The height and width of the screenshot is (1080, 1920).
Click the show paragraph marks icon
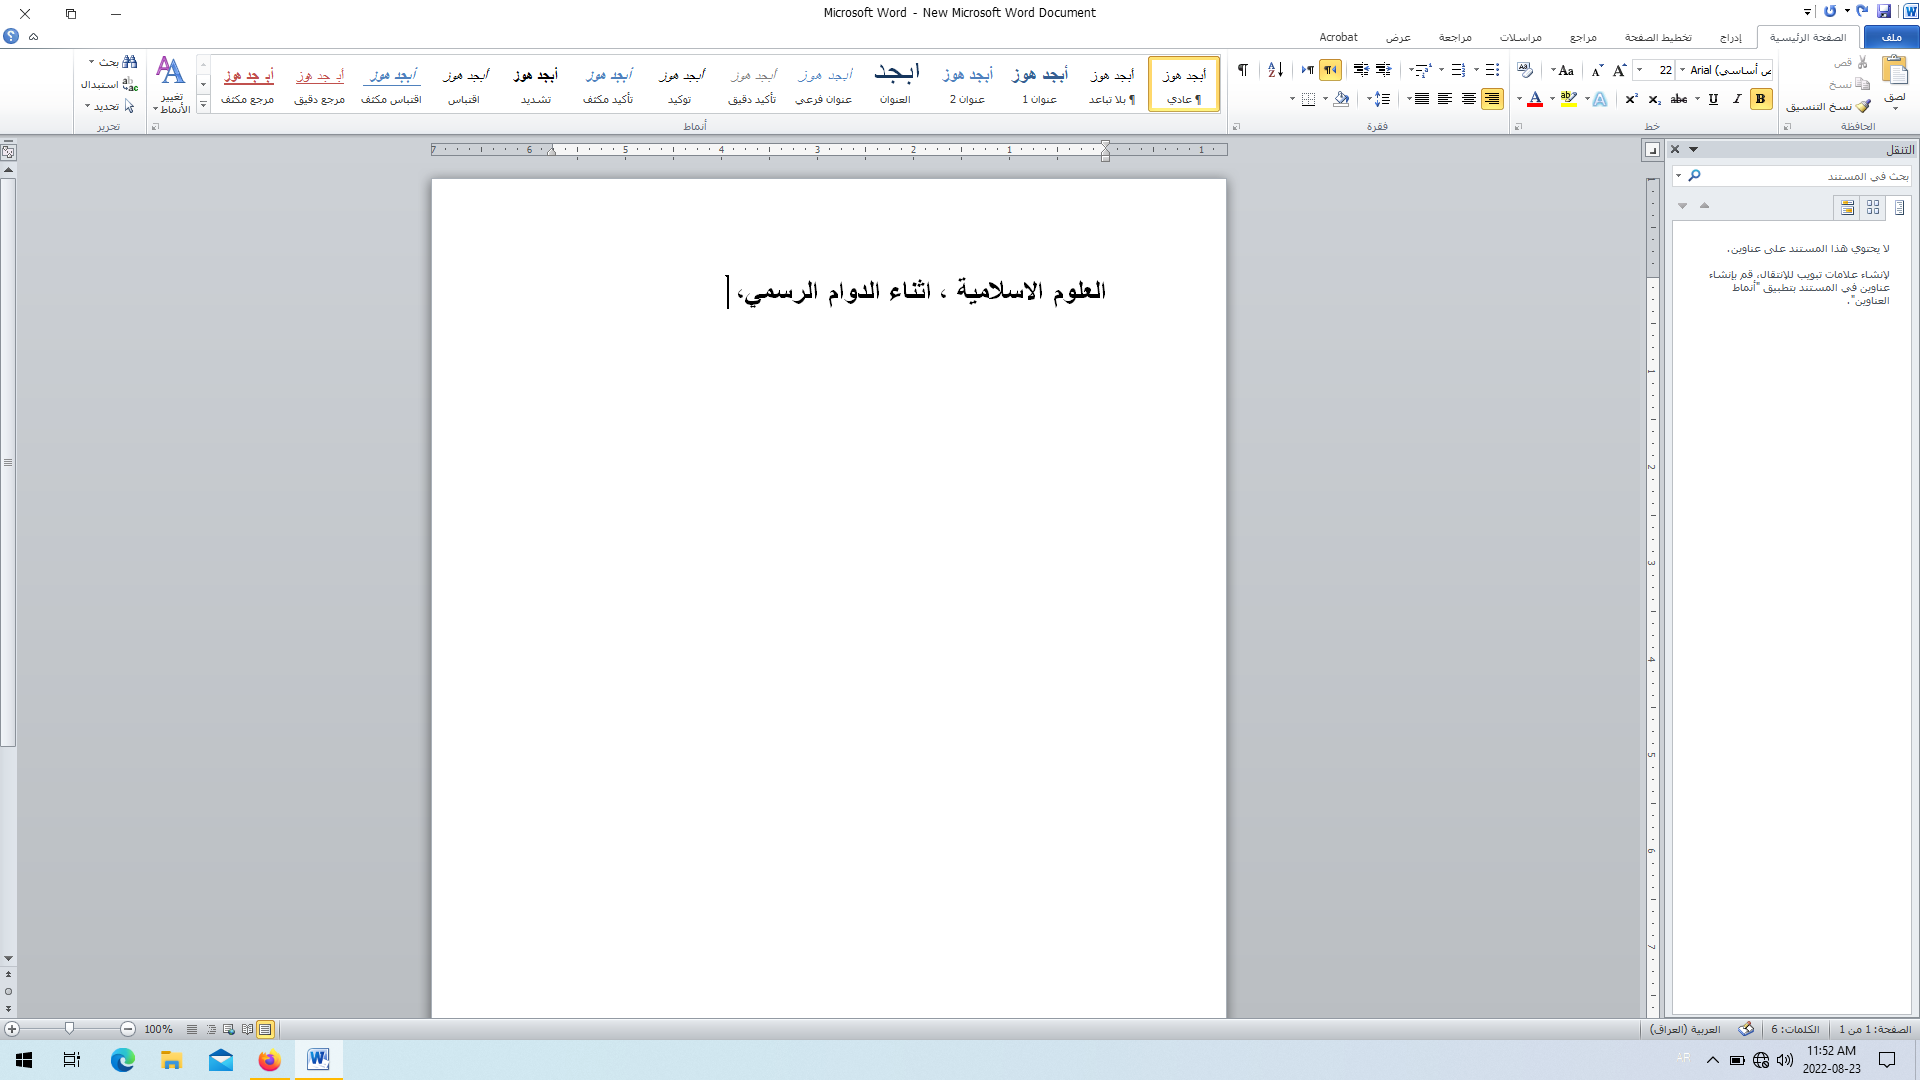point(1243,70)
